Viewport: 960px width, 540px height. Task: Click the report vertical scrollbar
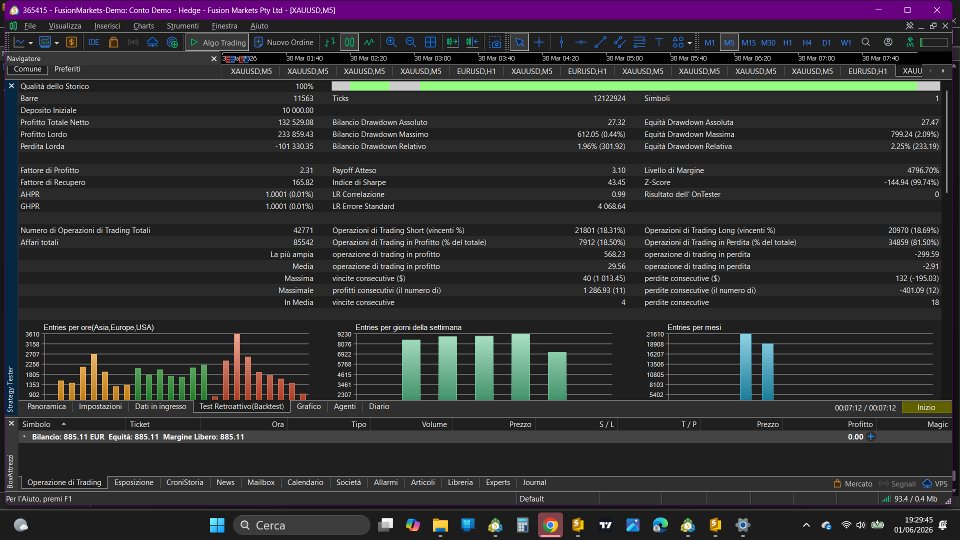(947, 141)
